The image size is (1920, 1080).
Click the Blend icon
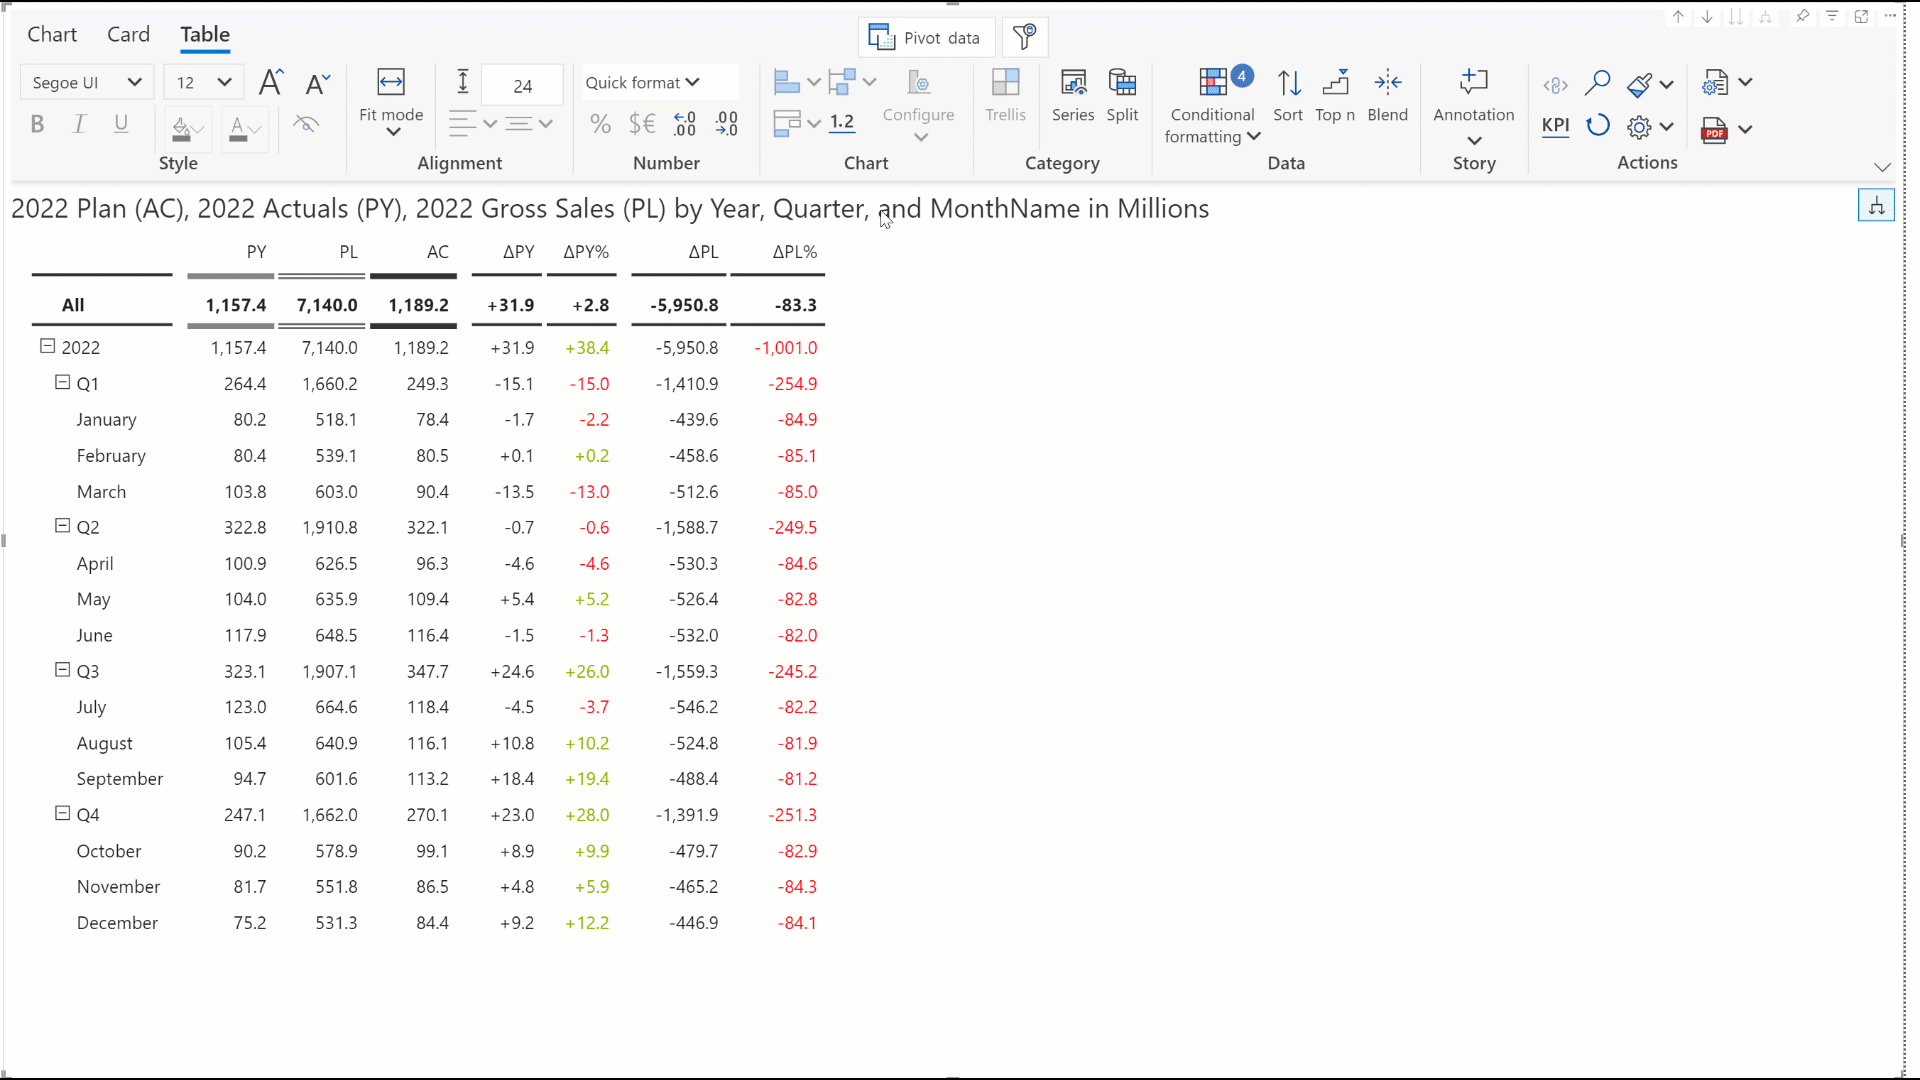coord(1387,84)
